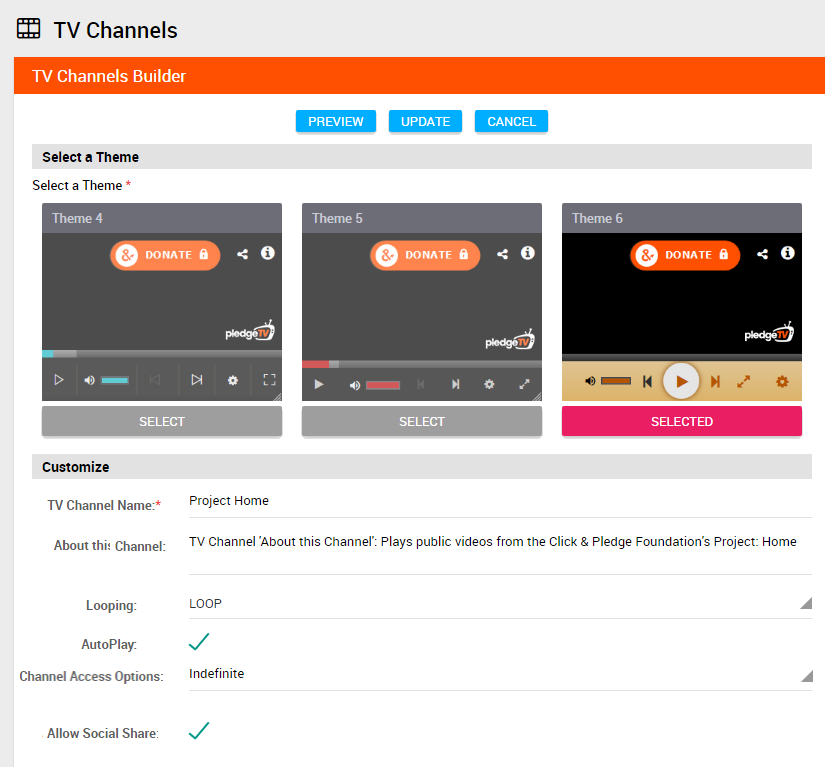The height and width of the screenshot is (767, 825).
Task: Click the Theme 5 Donate button
Action: click(425, 255)
